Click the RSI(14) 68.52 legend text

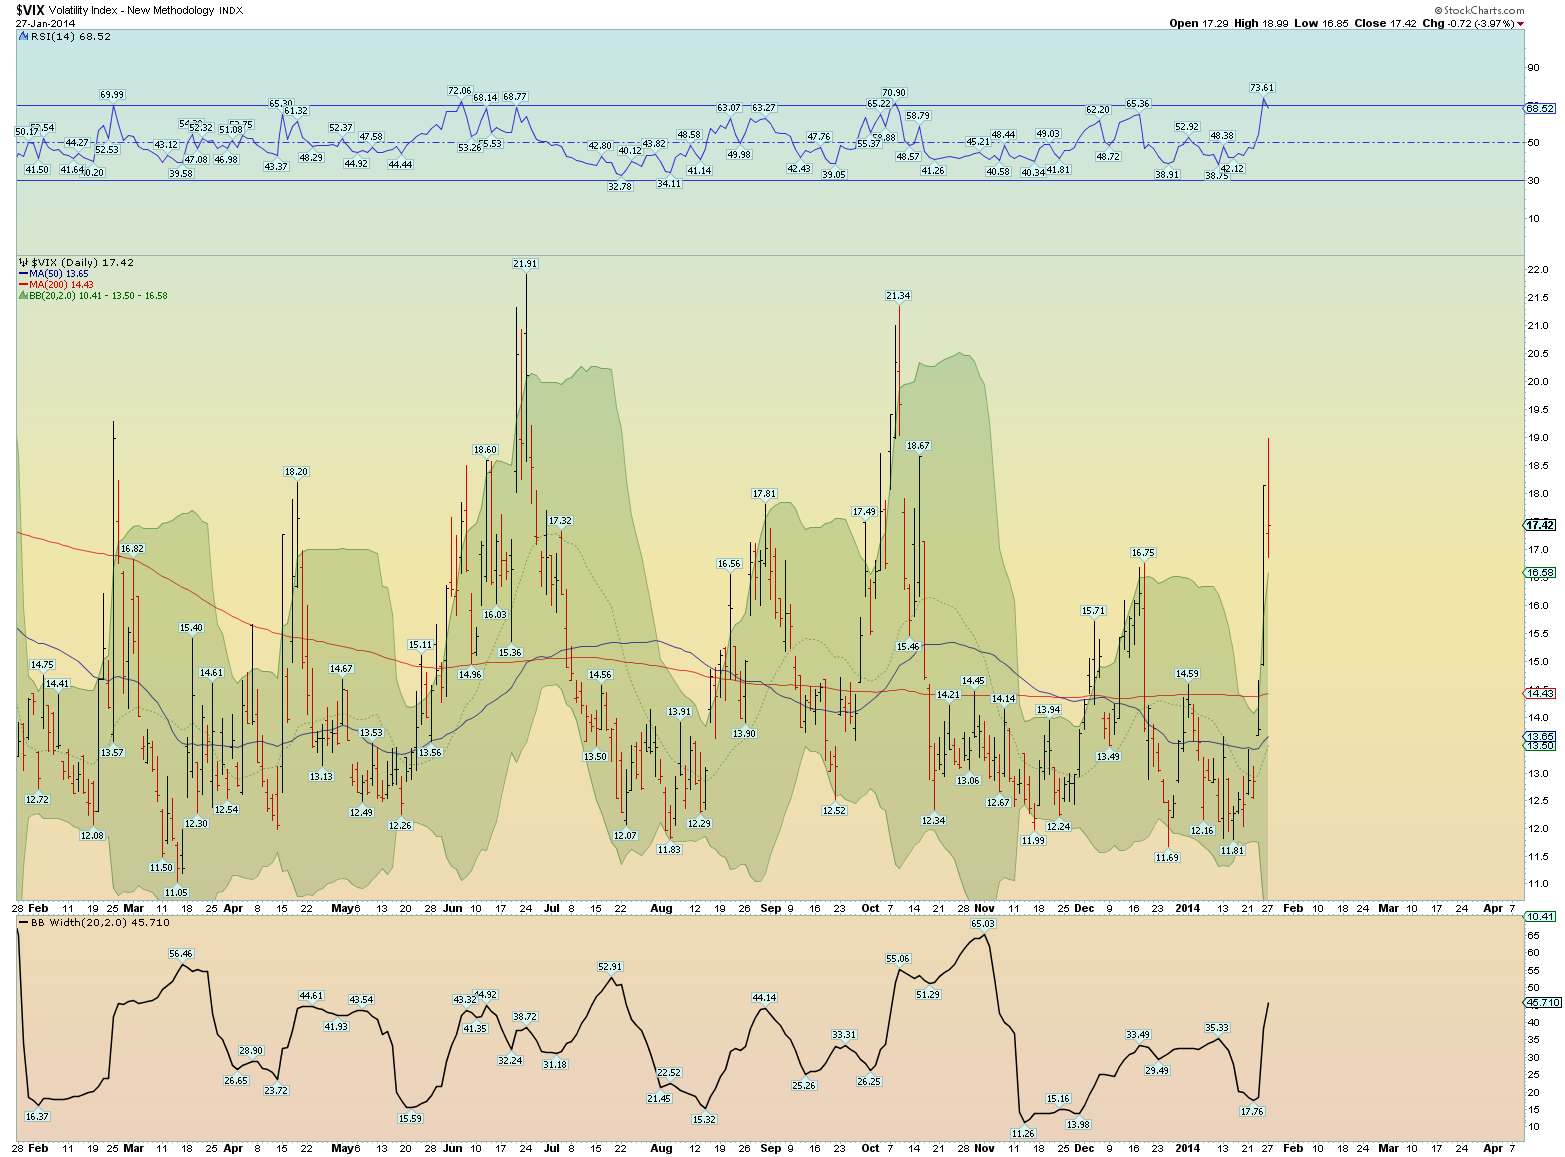pos(71,36)
